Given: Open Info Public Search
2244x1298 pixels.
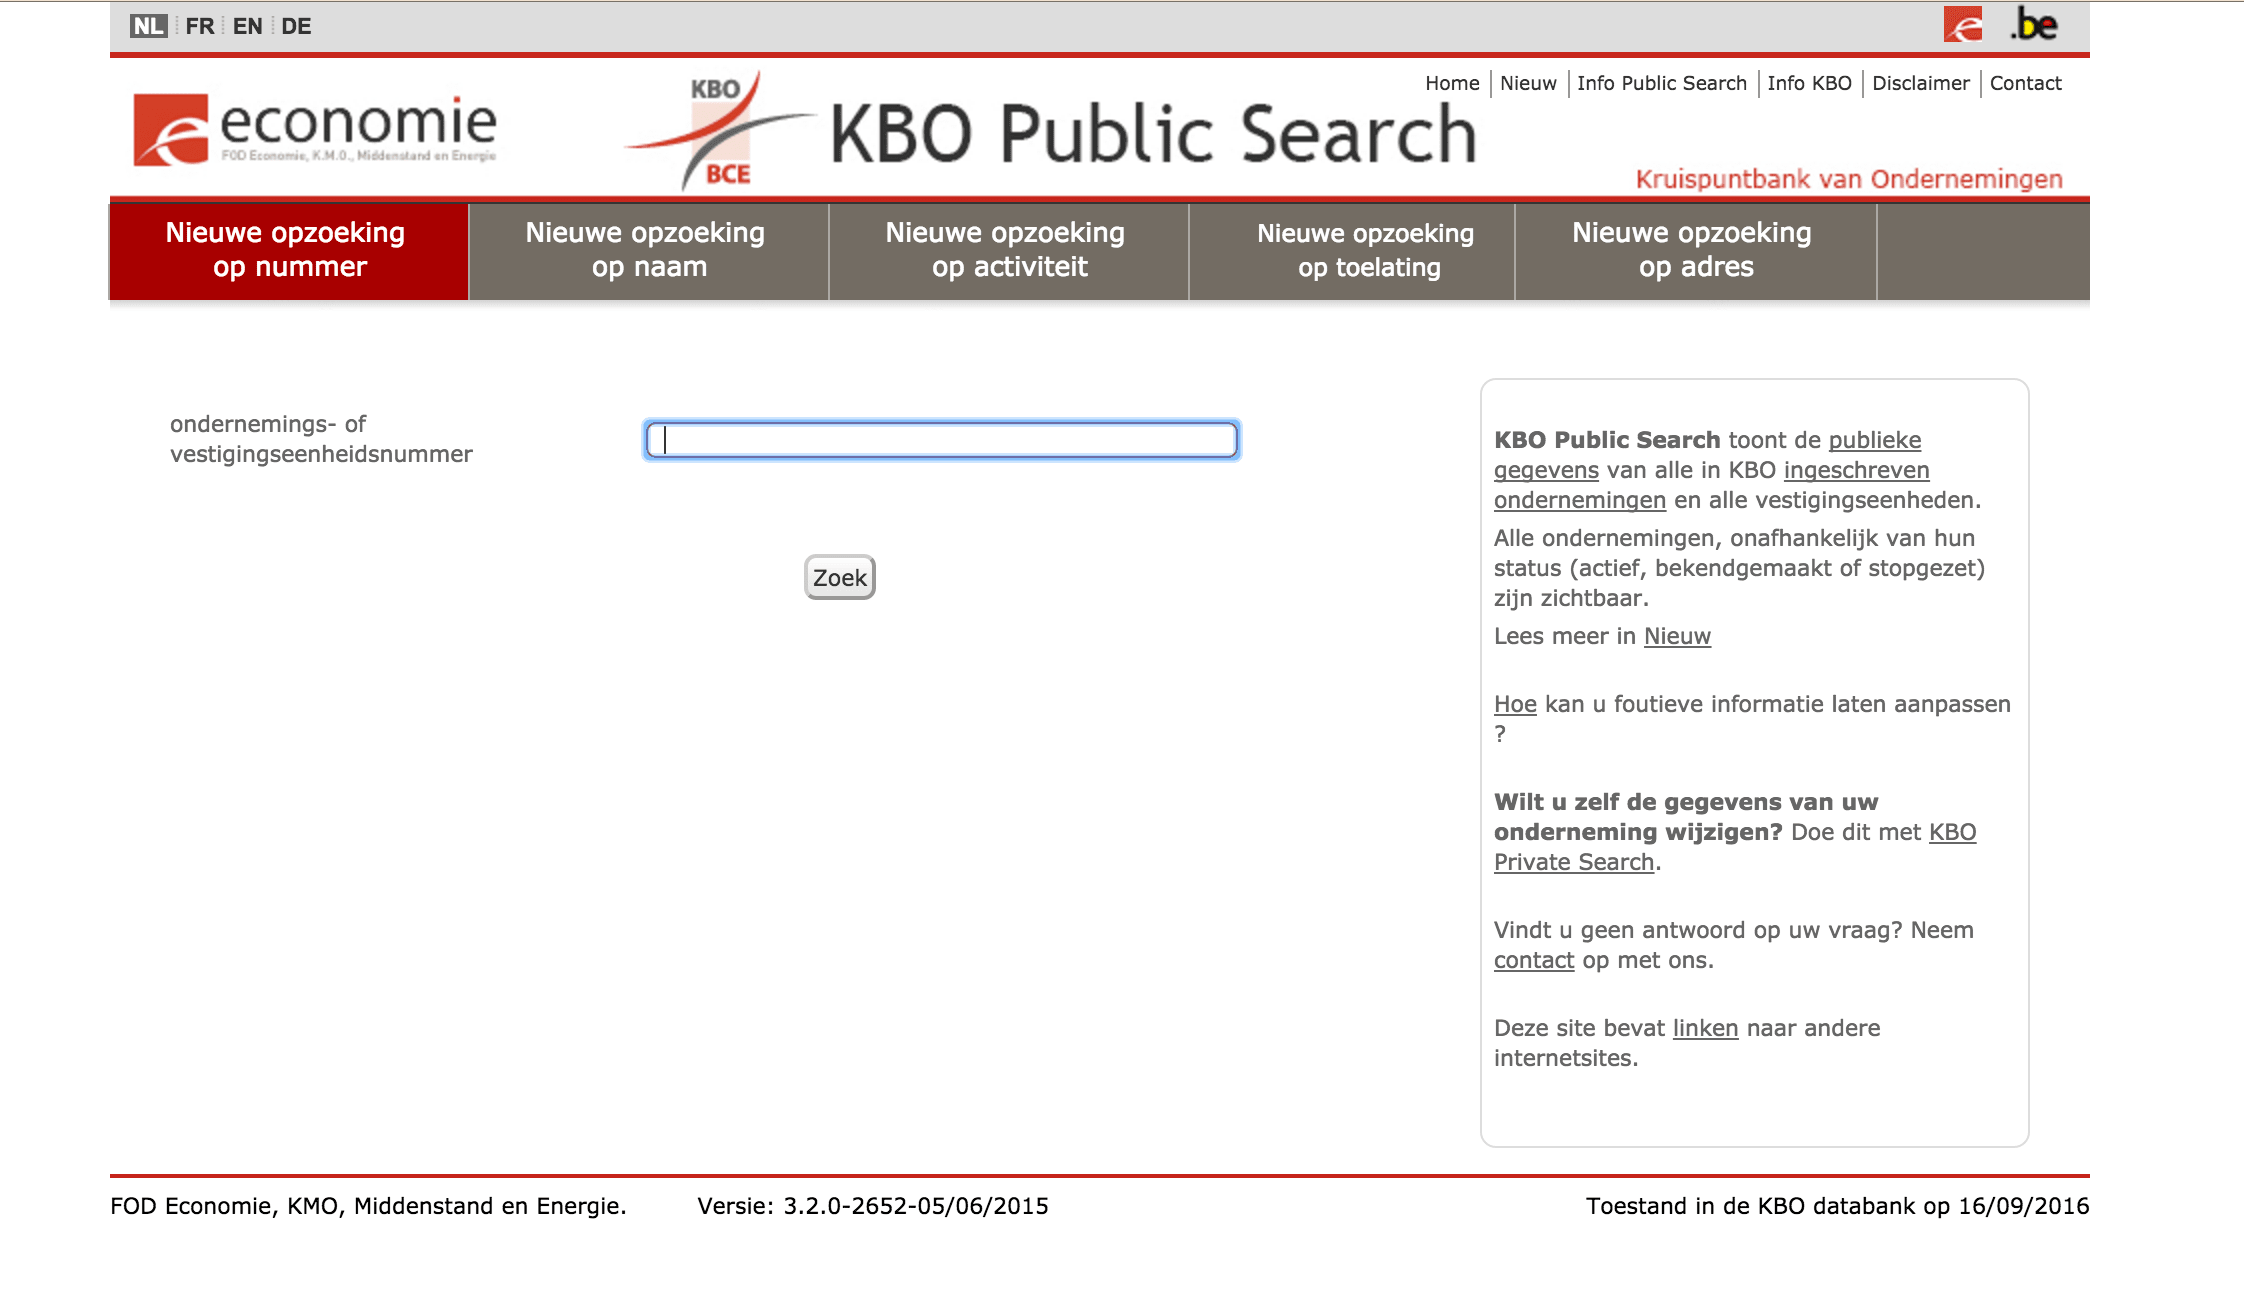Looking at the screenshot, I should [1662, 83].
